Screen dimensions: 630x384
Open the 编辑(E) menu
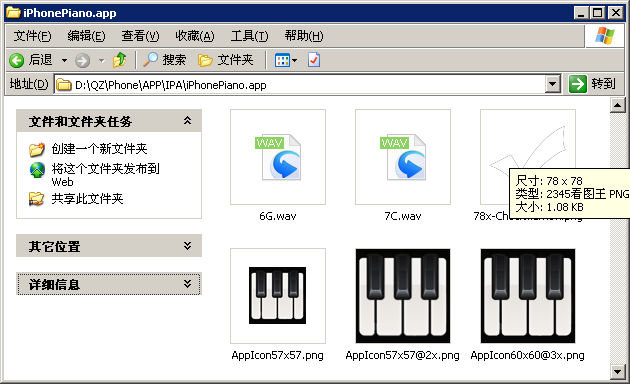[86, 36]
